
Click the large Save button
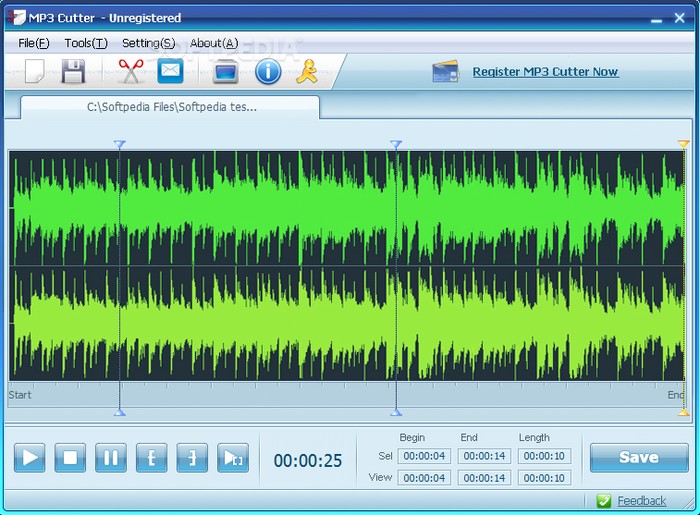click(x=638, y=458)
